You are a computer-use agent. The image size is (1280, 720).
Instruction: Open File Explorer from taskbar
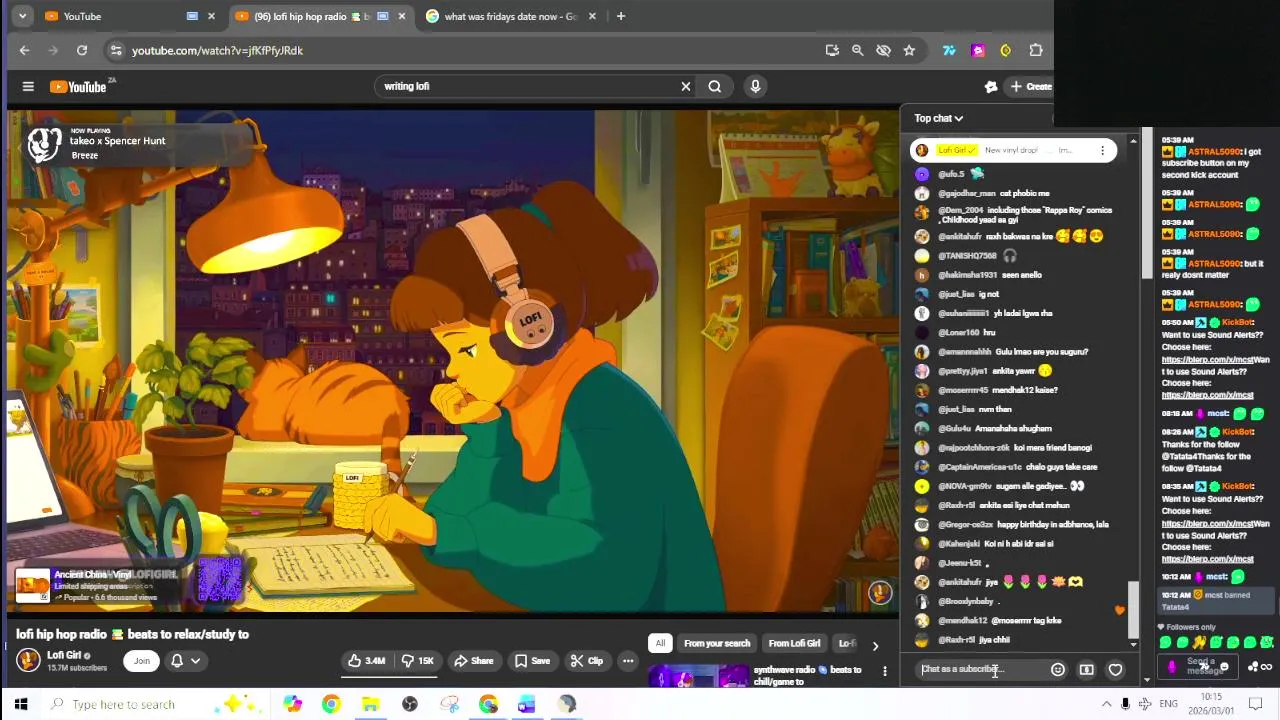tap(370, 704)
